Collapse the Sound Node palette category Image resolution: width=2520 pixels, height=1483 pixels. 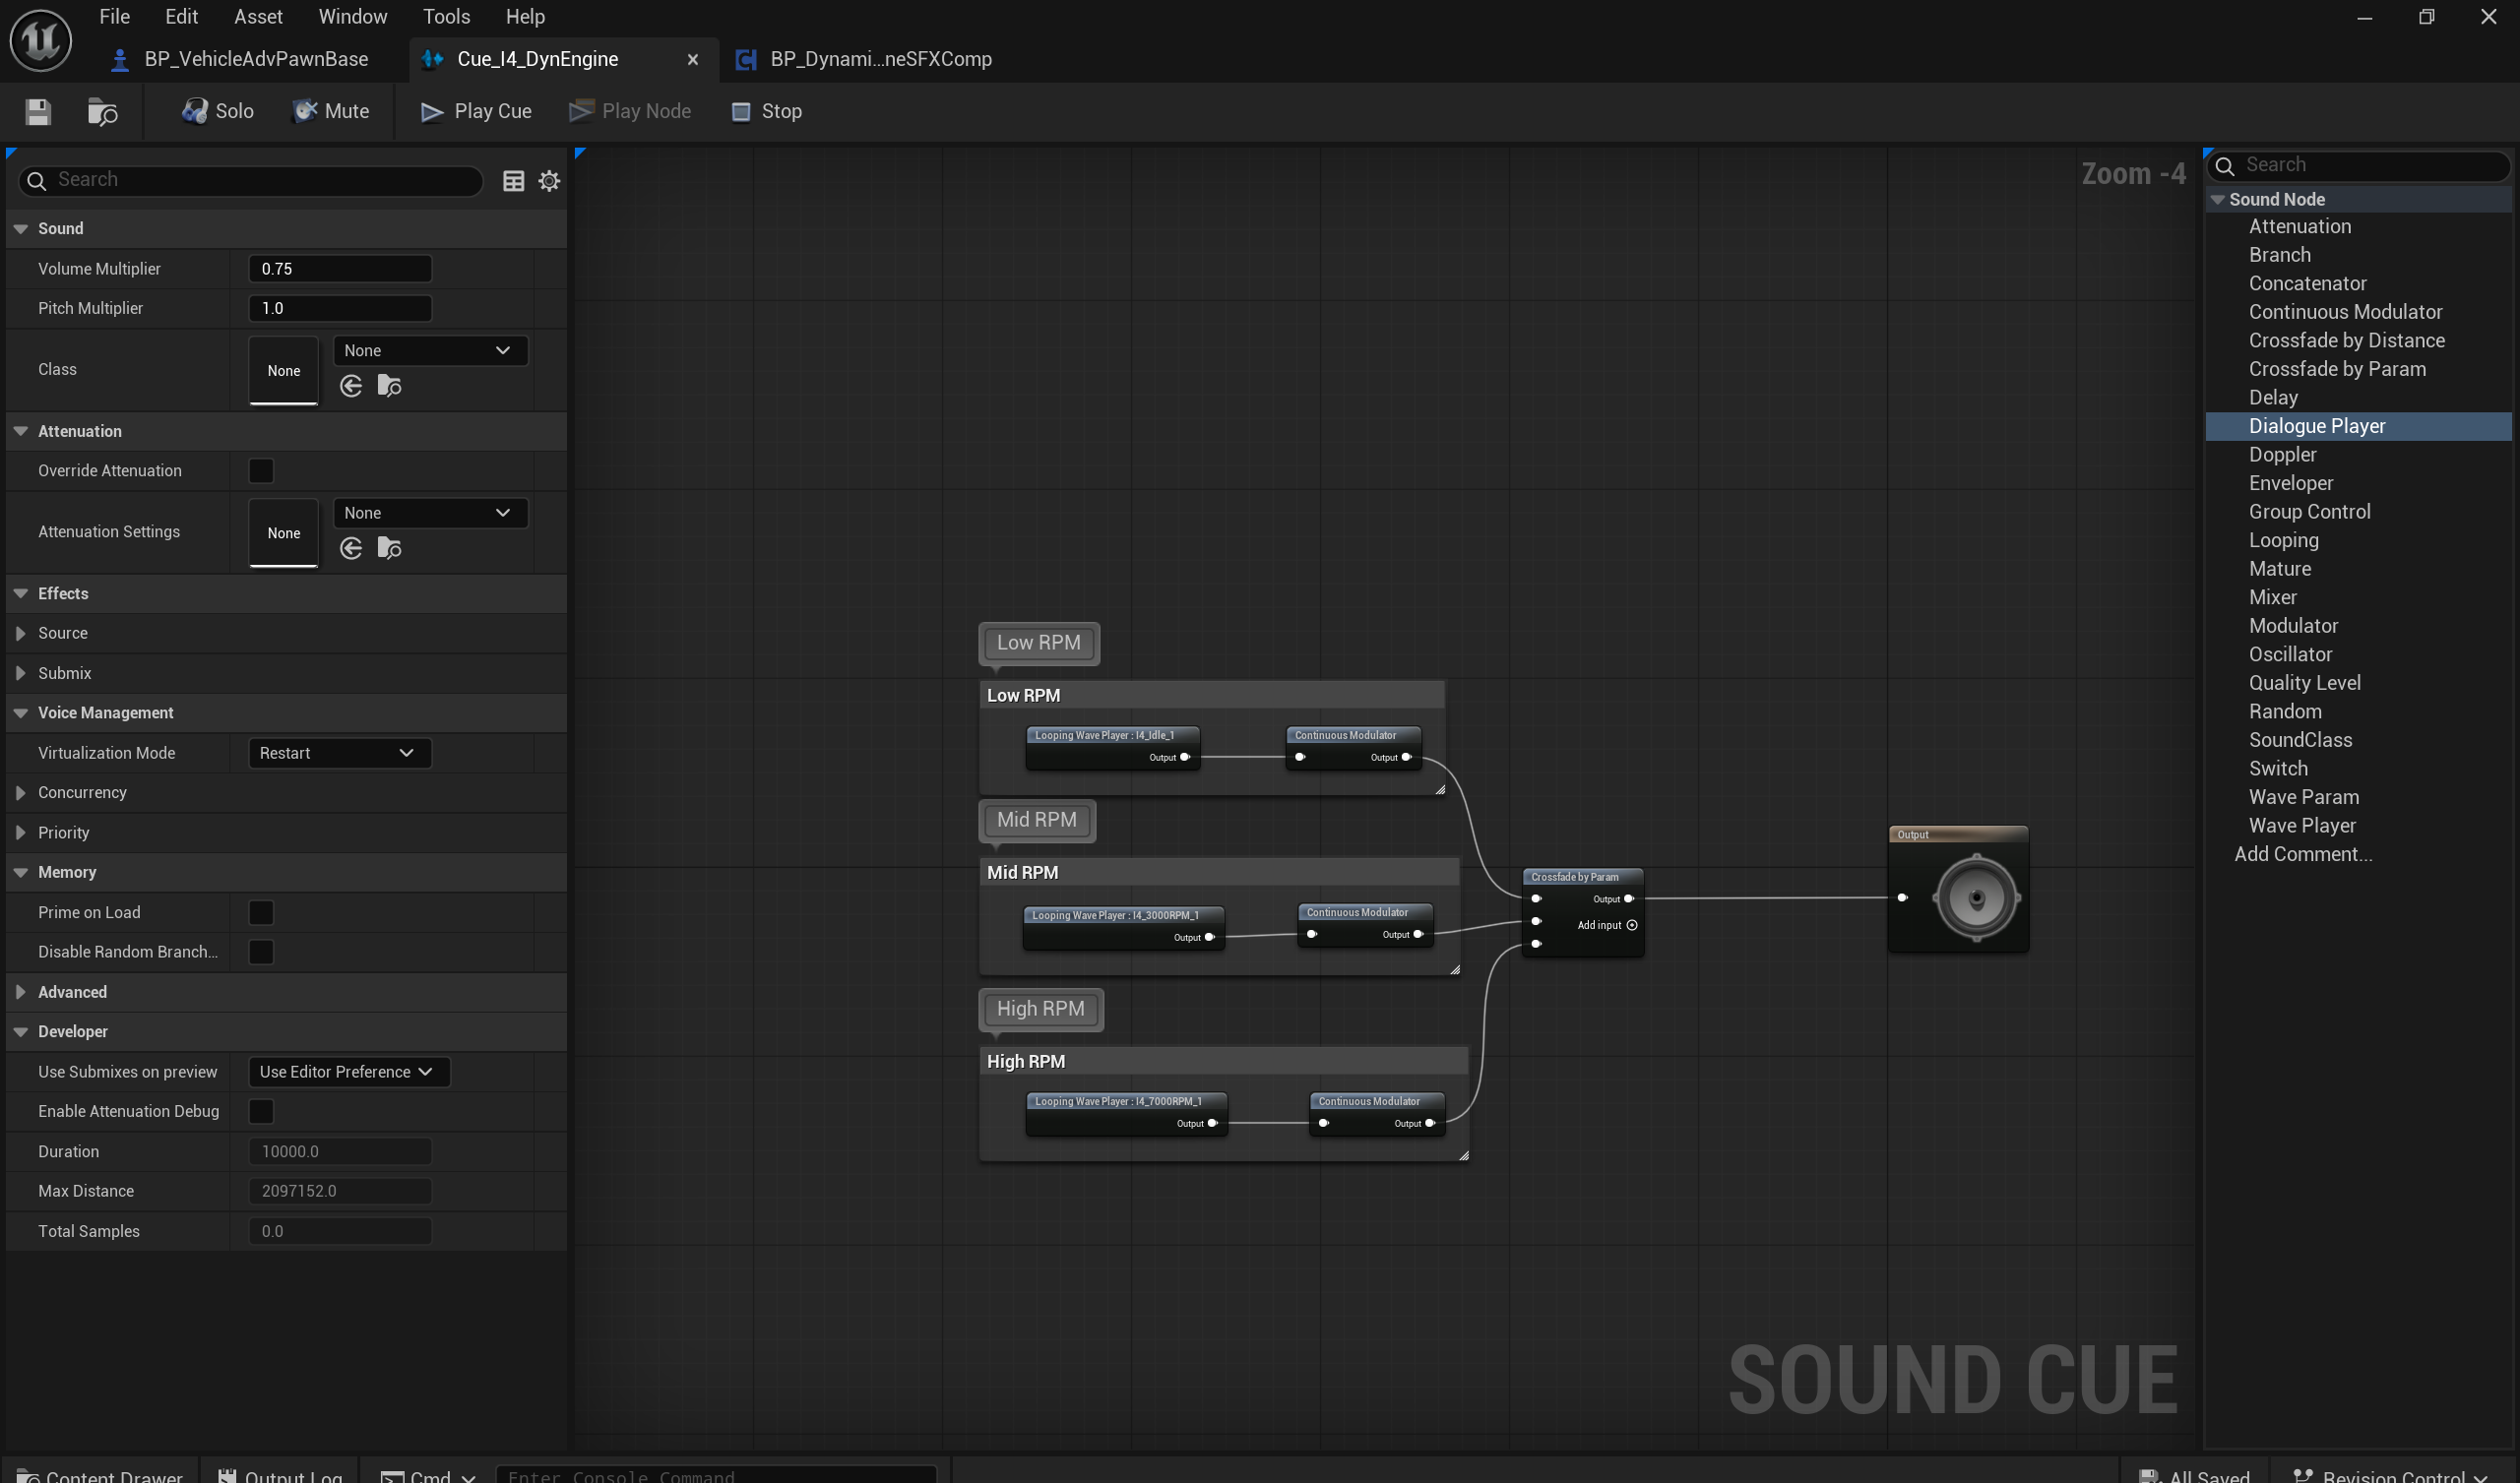click(x=2217, y=200)
